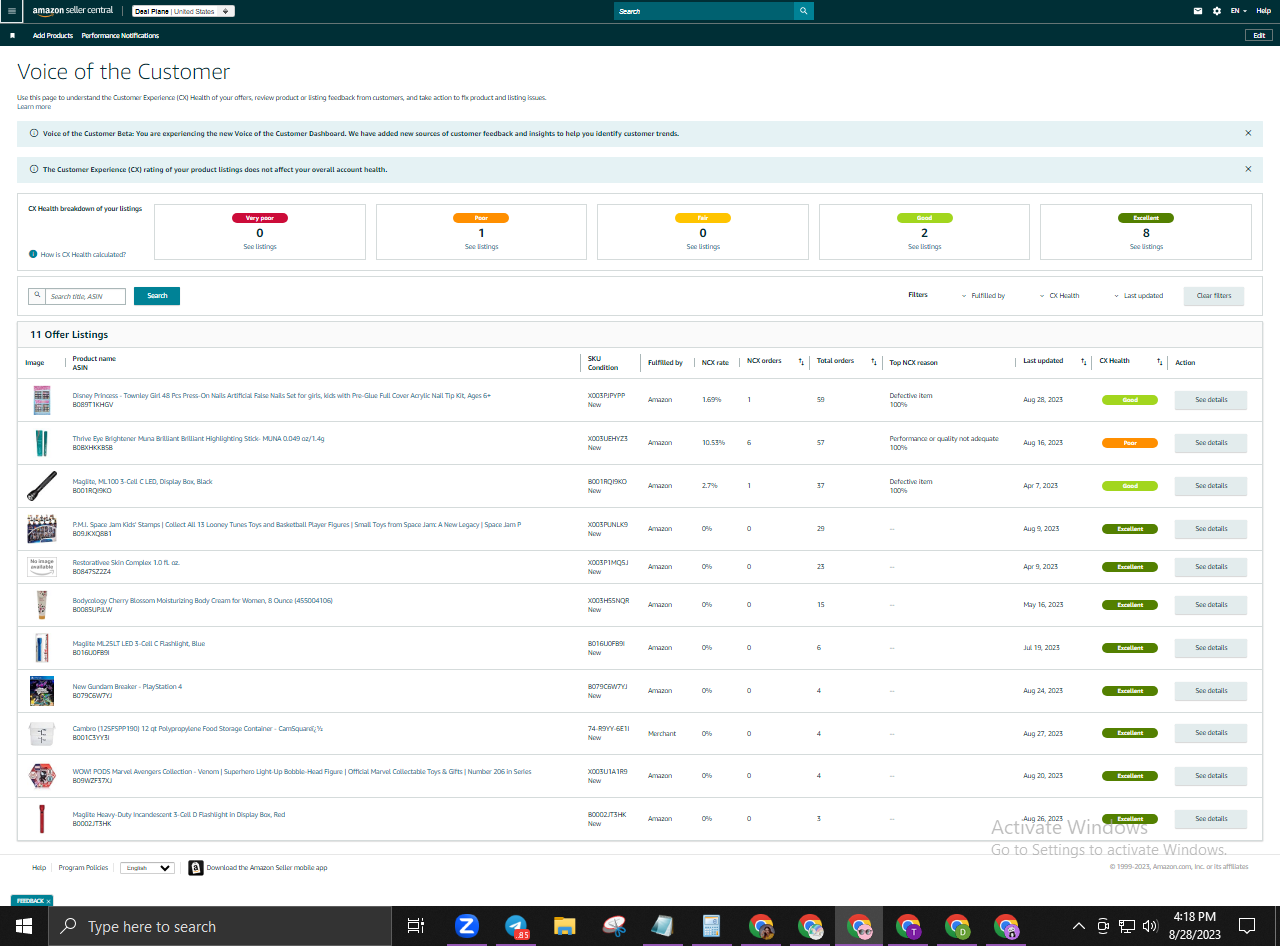The image size is (1280, 946).
Task: Open Bodycology Cherry Blossom Body Cream product link
Action: 202,601
